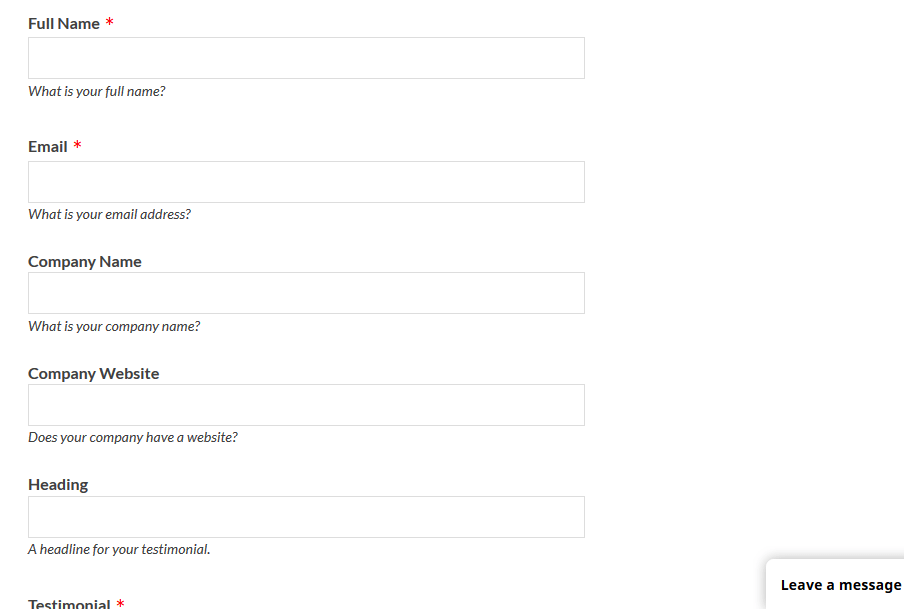Click the Full Name field label
Viewport: 904px width, 609px height.
tap(64, 23)
